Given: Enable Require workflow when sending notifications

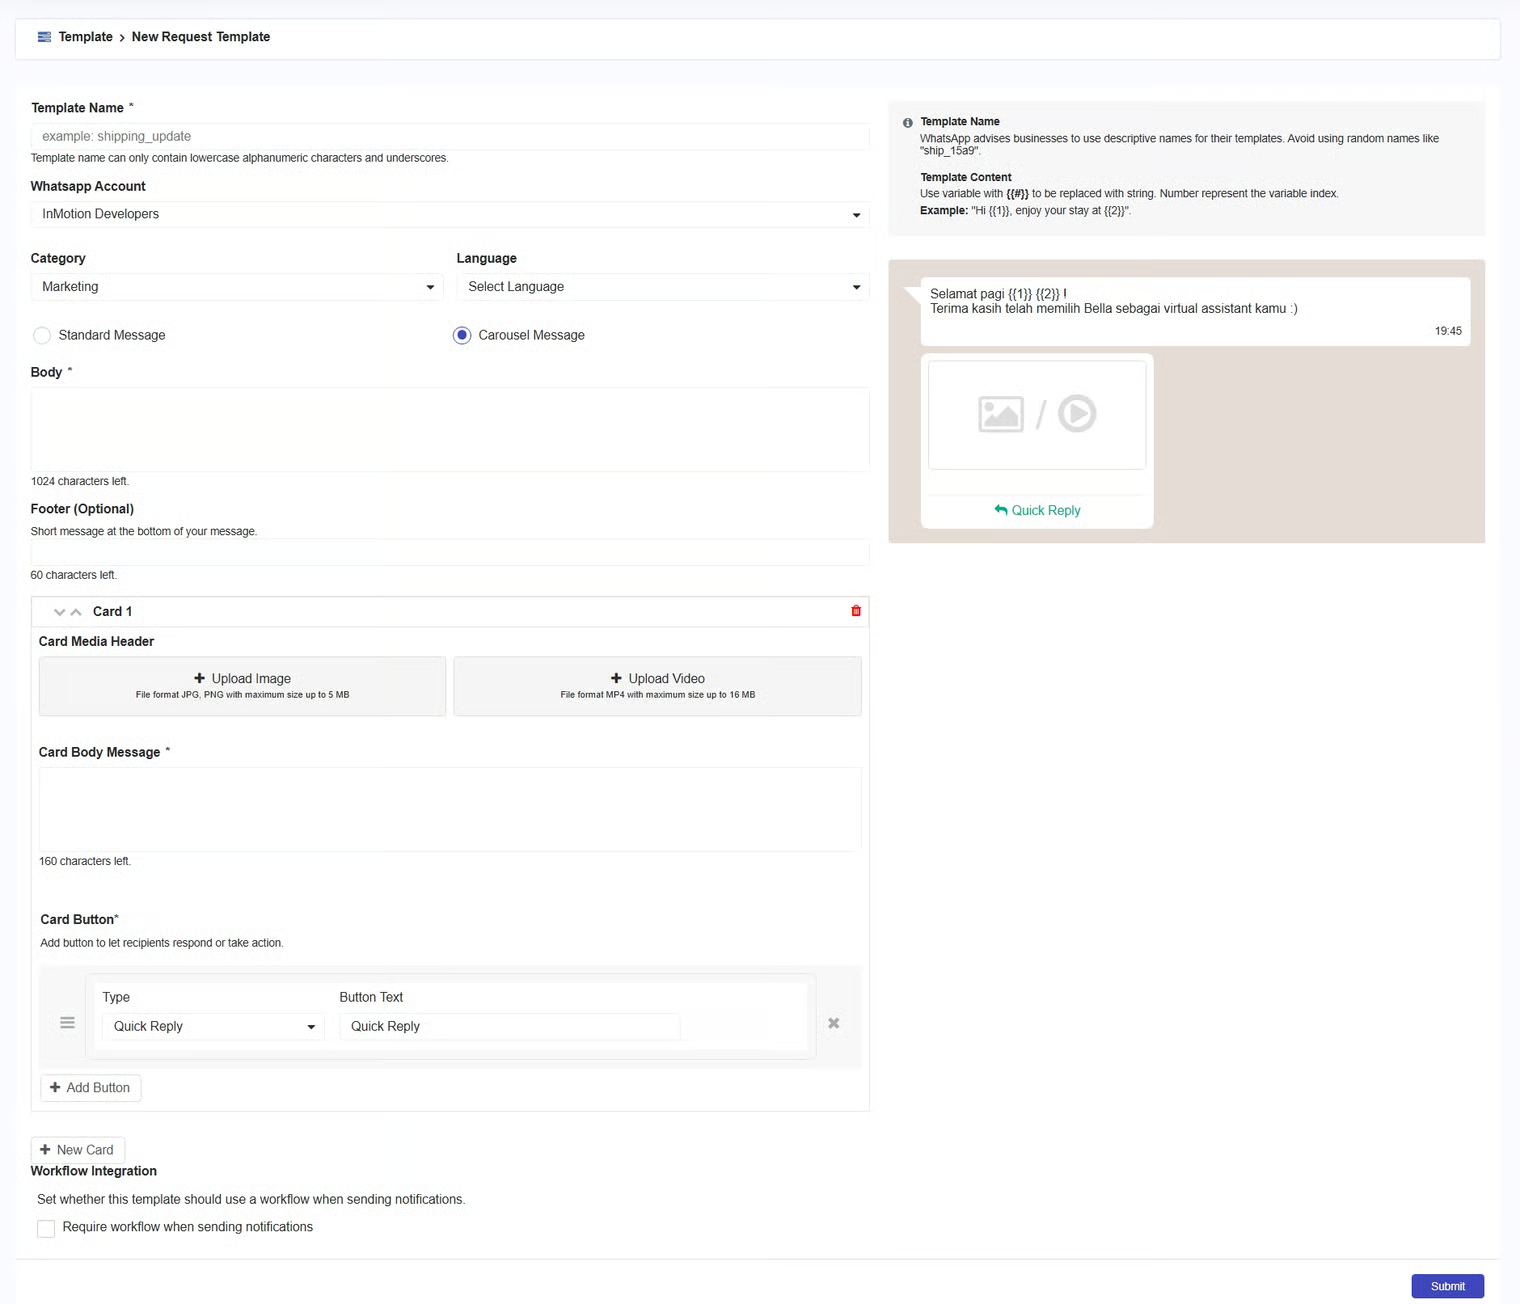Looking at the screenshot, I should [x=46, y=1228].
